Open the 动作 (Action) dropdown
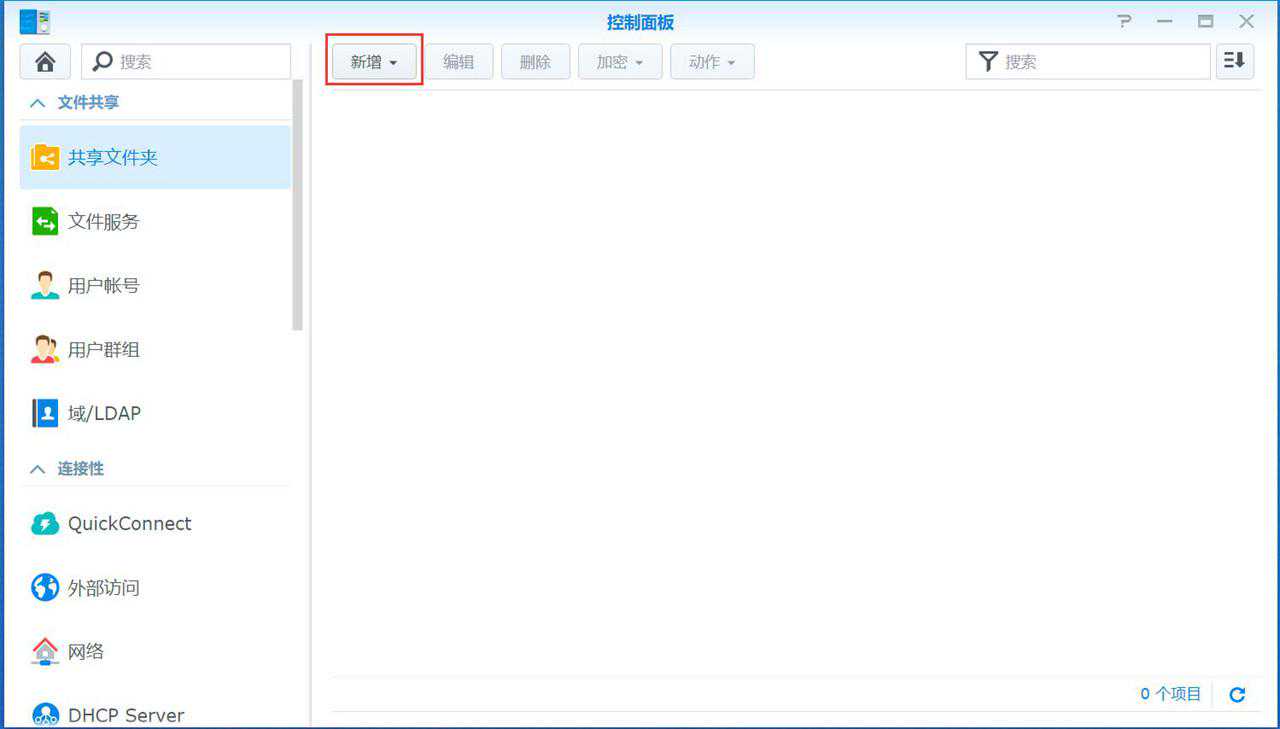 point(712,62)
